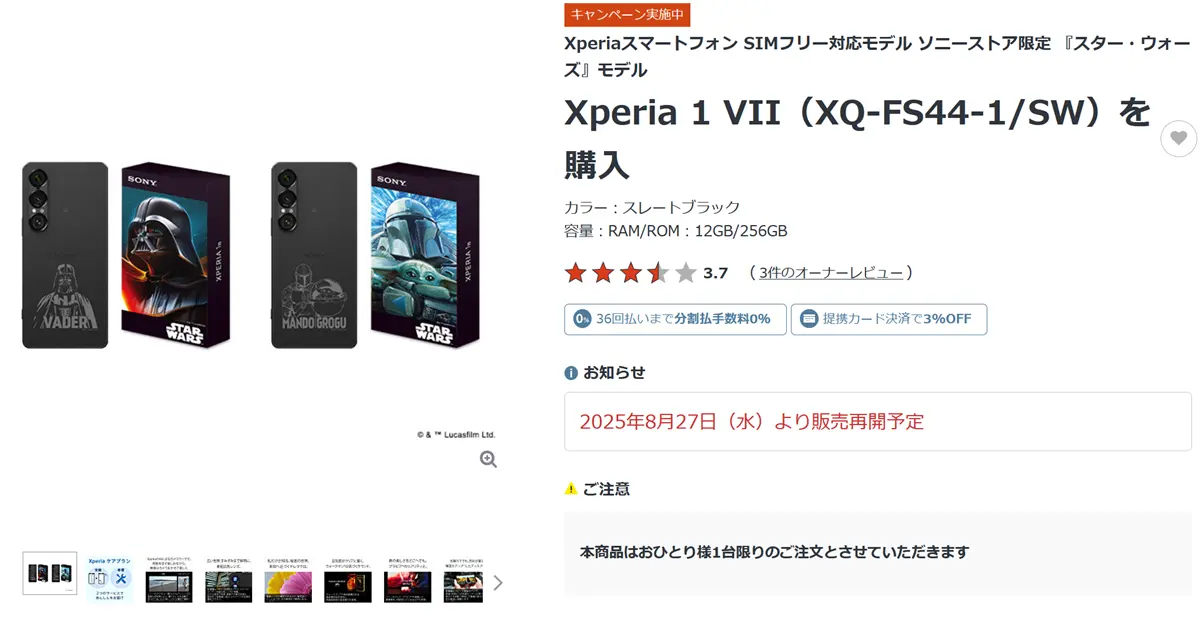
Task: Click the キャンペーン実施中 orange label
Action: point(627,15)
